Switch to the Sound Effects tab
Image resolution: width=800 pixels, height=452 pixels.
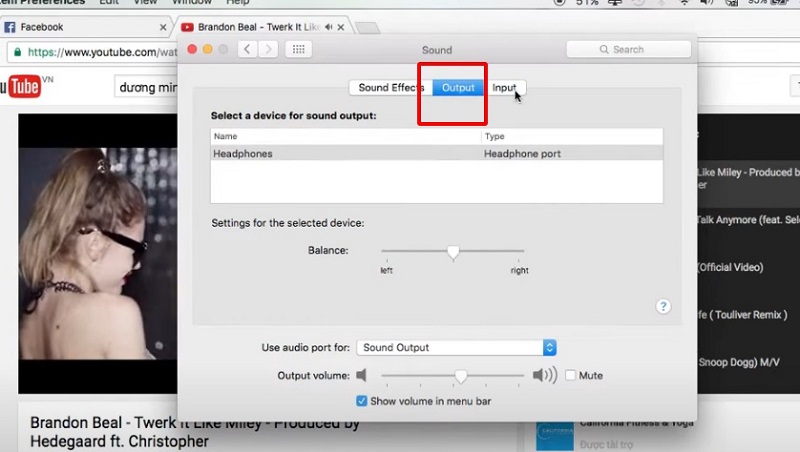pyautogui.click(x=391, y=88)
